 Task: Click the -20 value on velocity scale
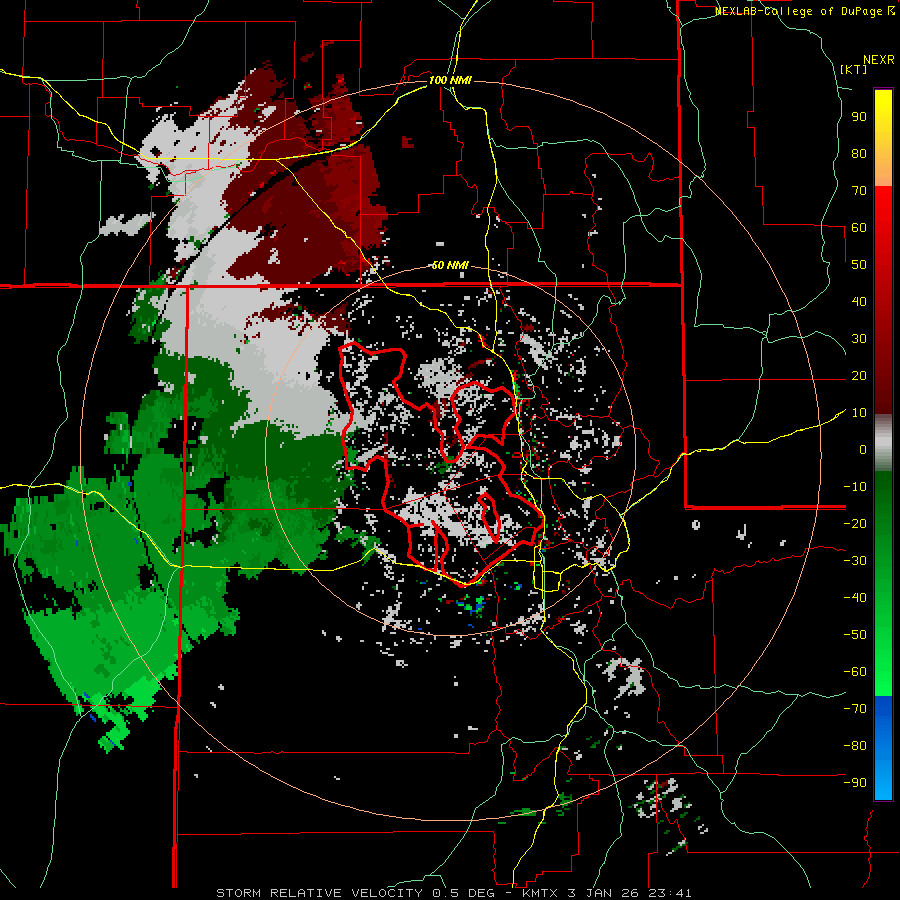(855, 523)
